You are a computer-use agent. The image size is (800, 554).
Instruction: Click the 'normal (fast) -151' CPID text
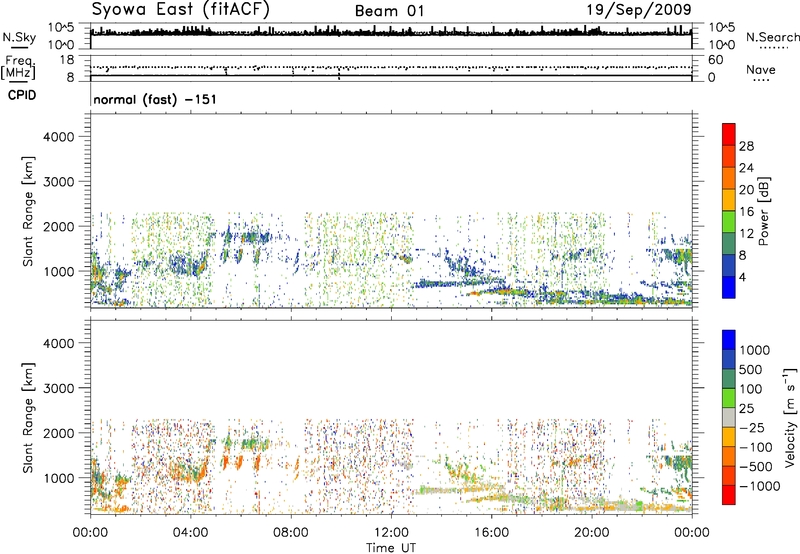155,99
